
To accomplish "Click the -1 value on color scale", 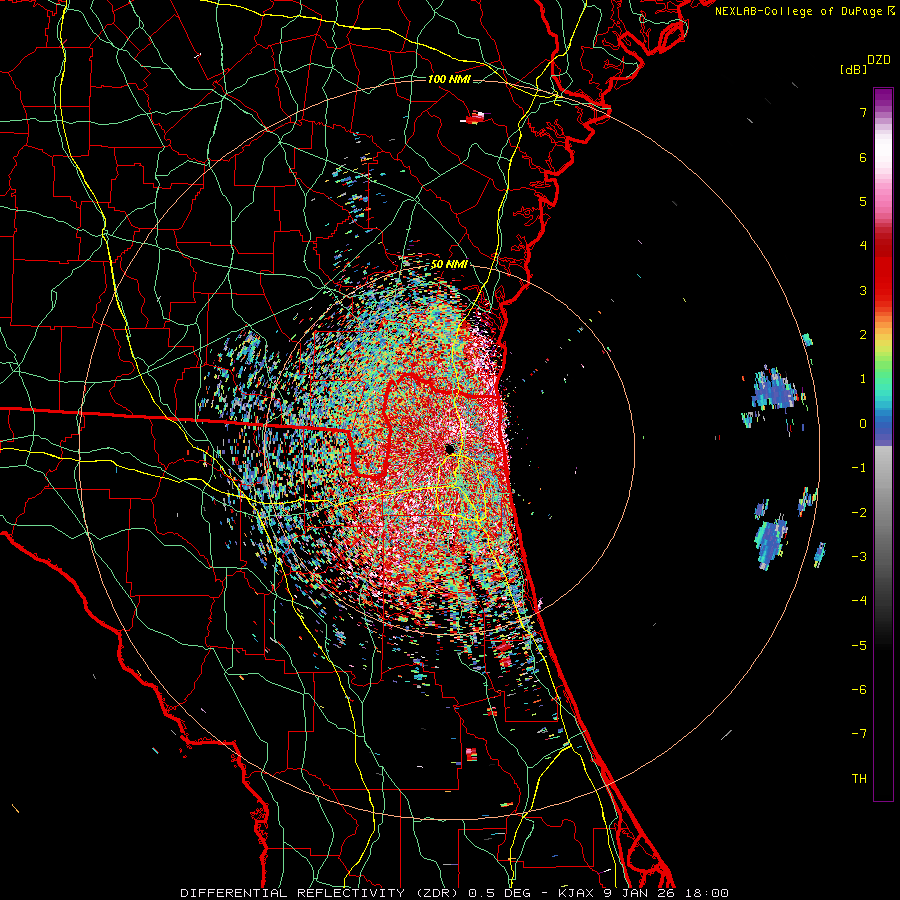I will 859,468.
